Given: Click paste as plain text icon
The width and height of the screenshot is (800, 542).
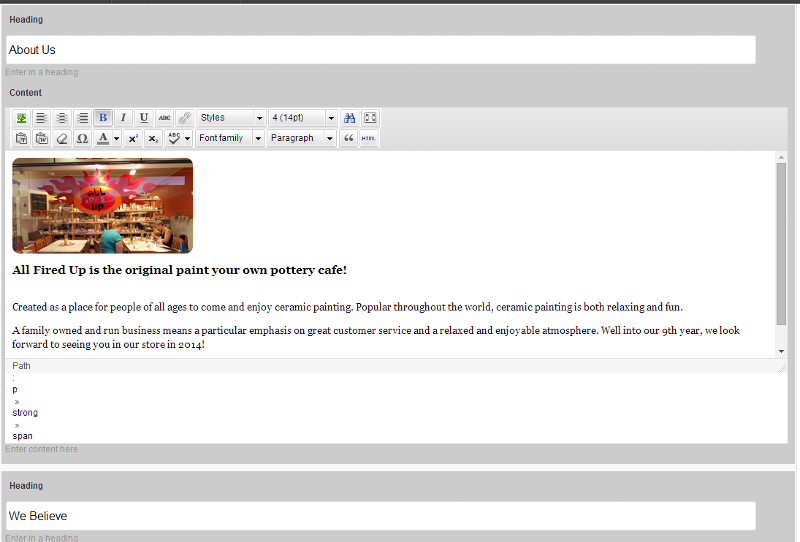Looking at the screenshot, I should 21,138.
